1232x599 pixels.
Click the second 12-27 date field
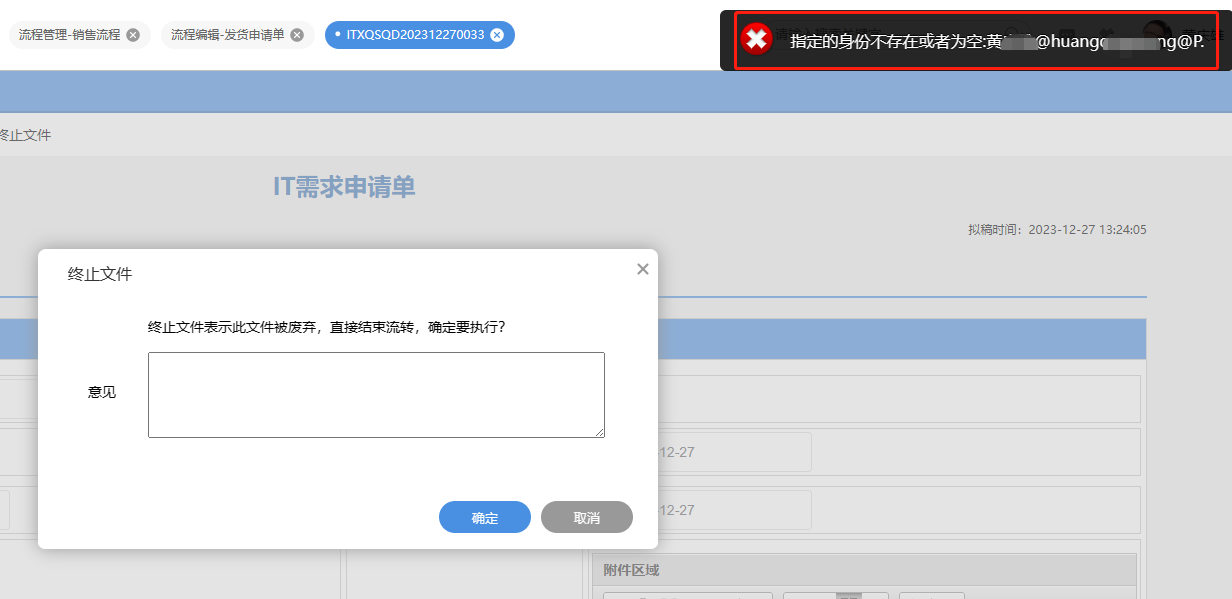[736, 510]
